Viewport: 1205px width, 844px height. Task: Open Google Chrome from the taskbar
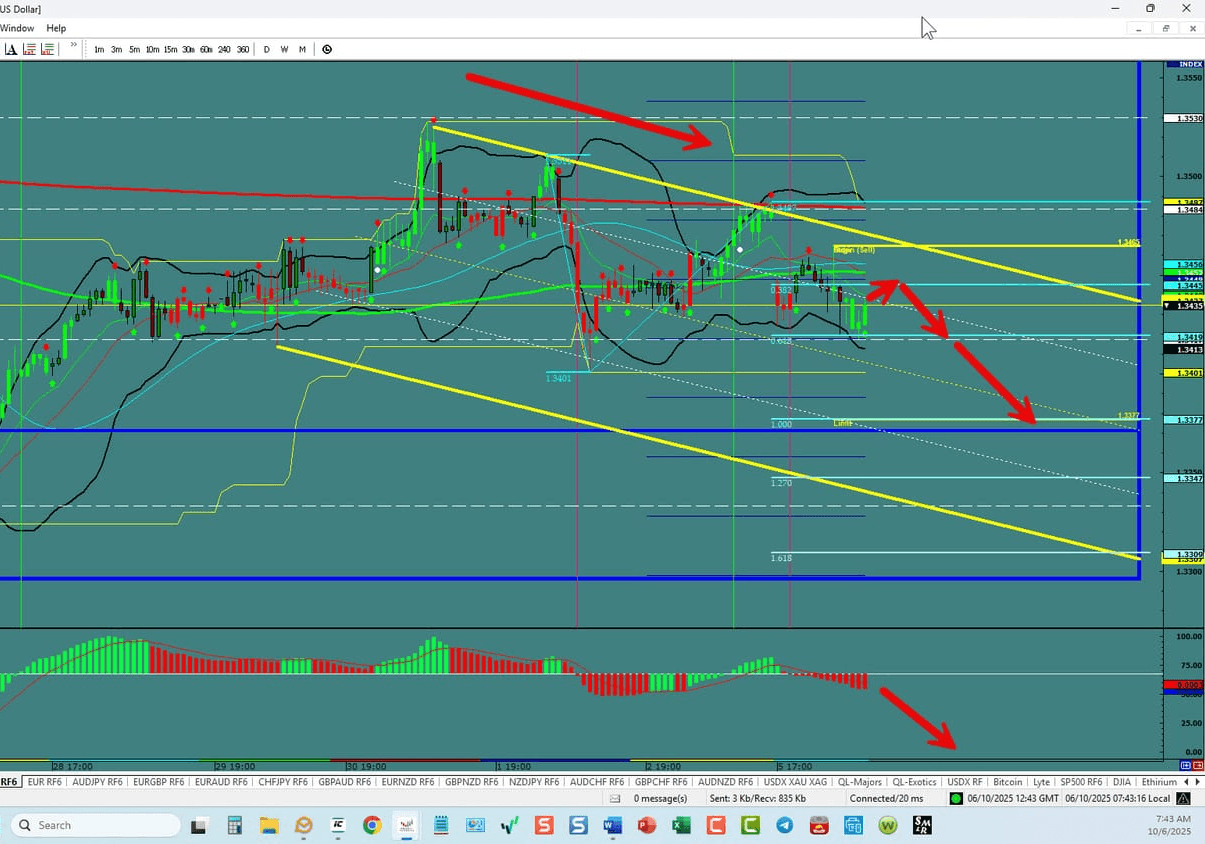371,825
